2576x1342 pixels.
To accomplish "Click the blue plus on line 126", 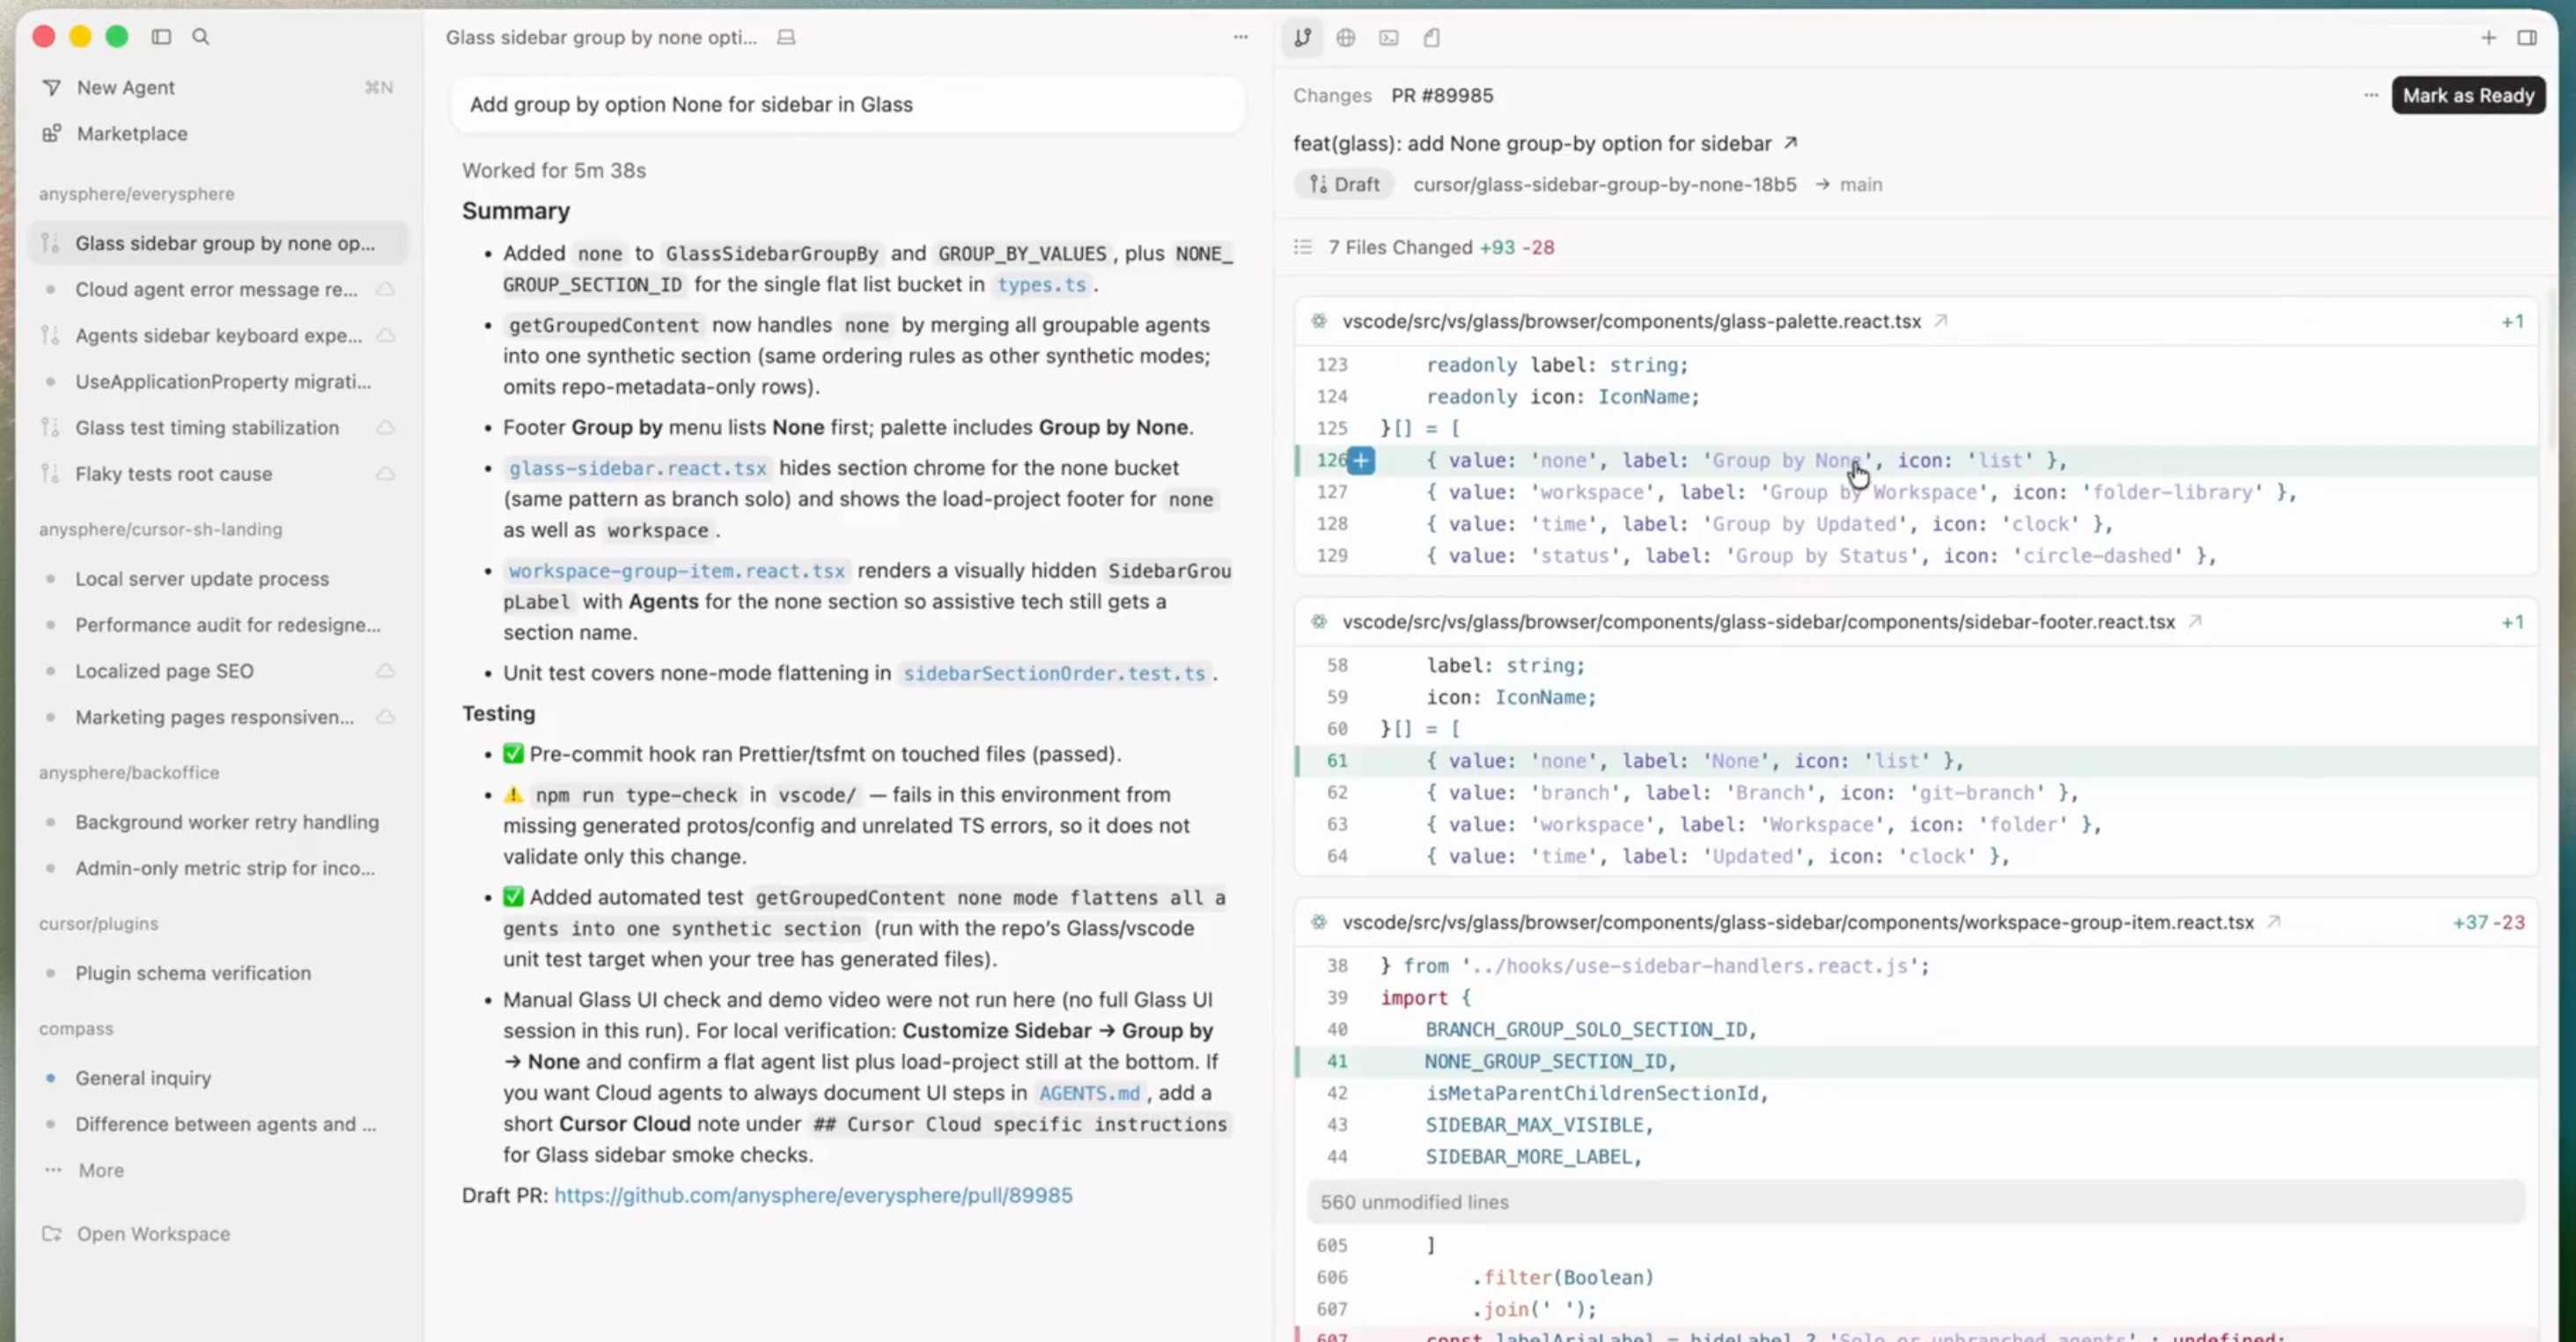I will click(x=1361, y=461).
